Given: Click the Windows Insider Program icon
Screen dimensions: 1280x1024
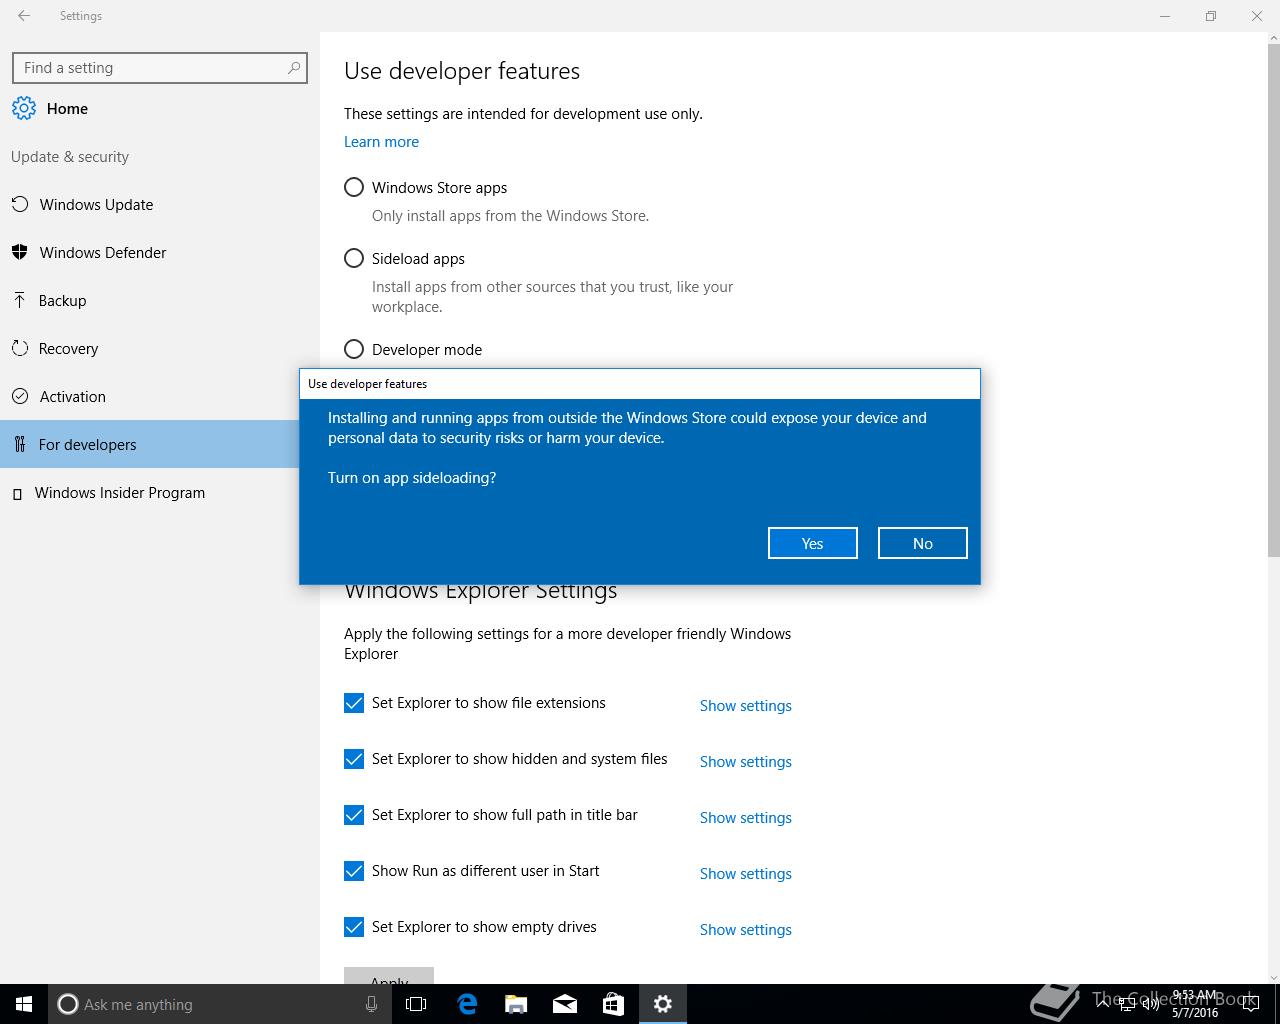Looking at the screenshot, I should [17, 494].
